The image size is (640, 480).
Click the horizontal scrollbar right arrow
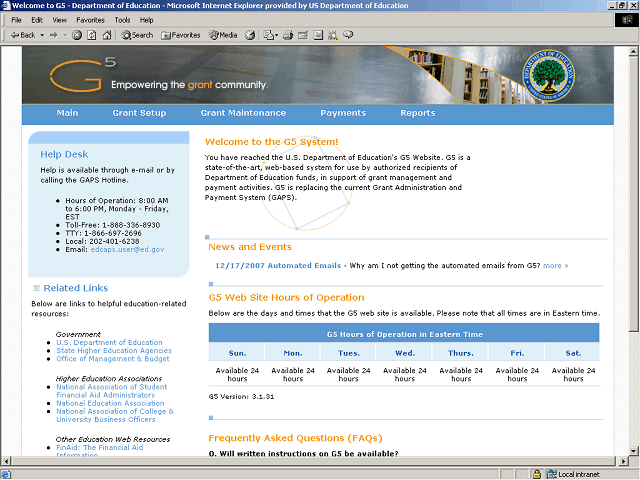pos(623,461)
